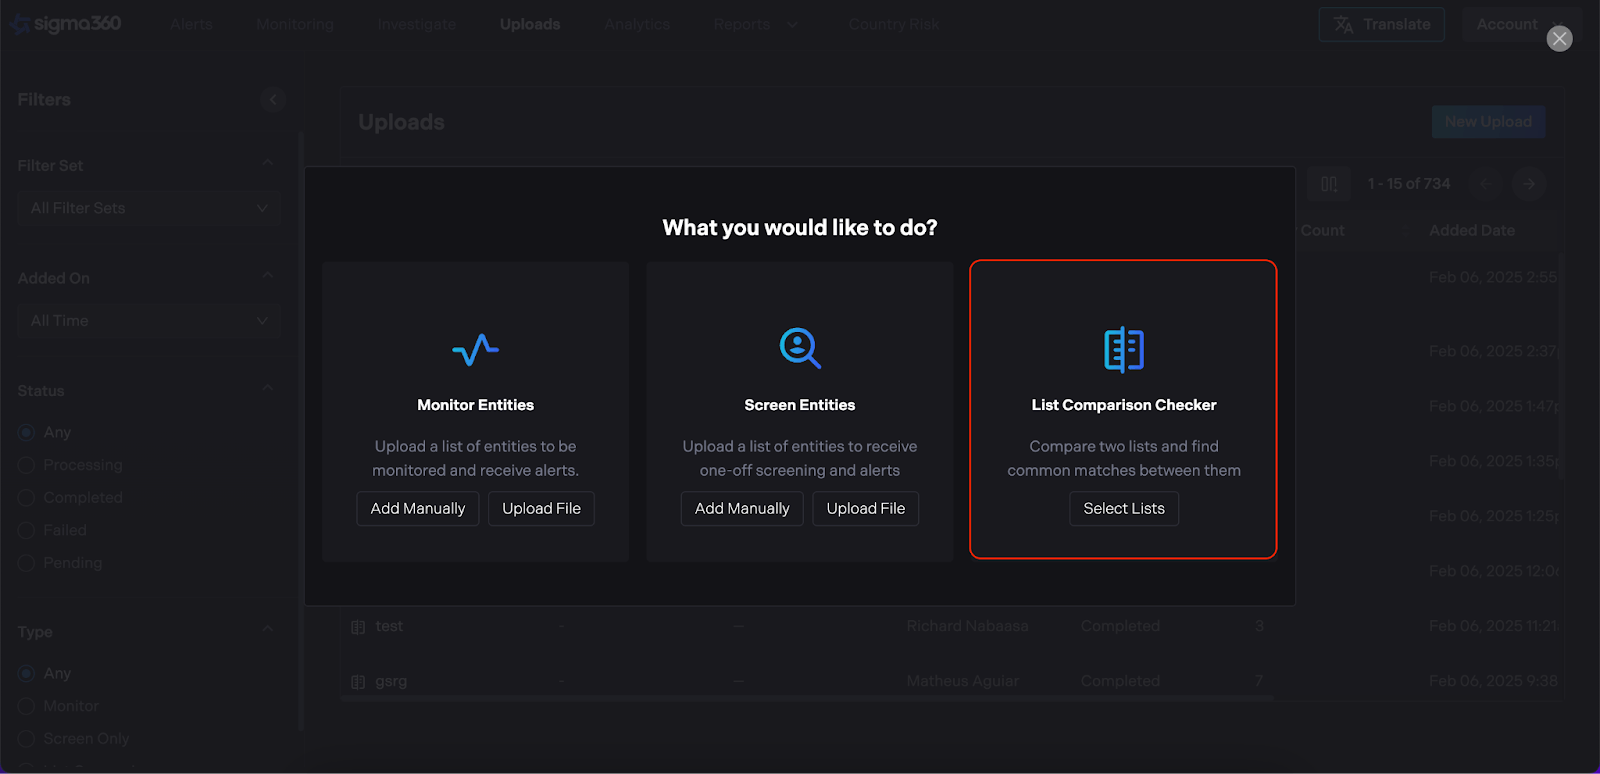
Task: Click the Translate language icon
Action: 1344,25
